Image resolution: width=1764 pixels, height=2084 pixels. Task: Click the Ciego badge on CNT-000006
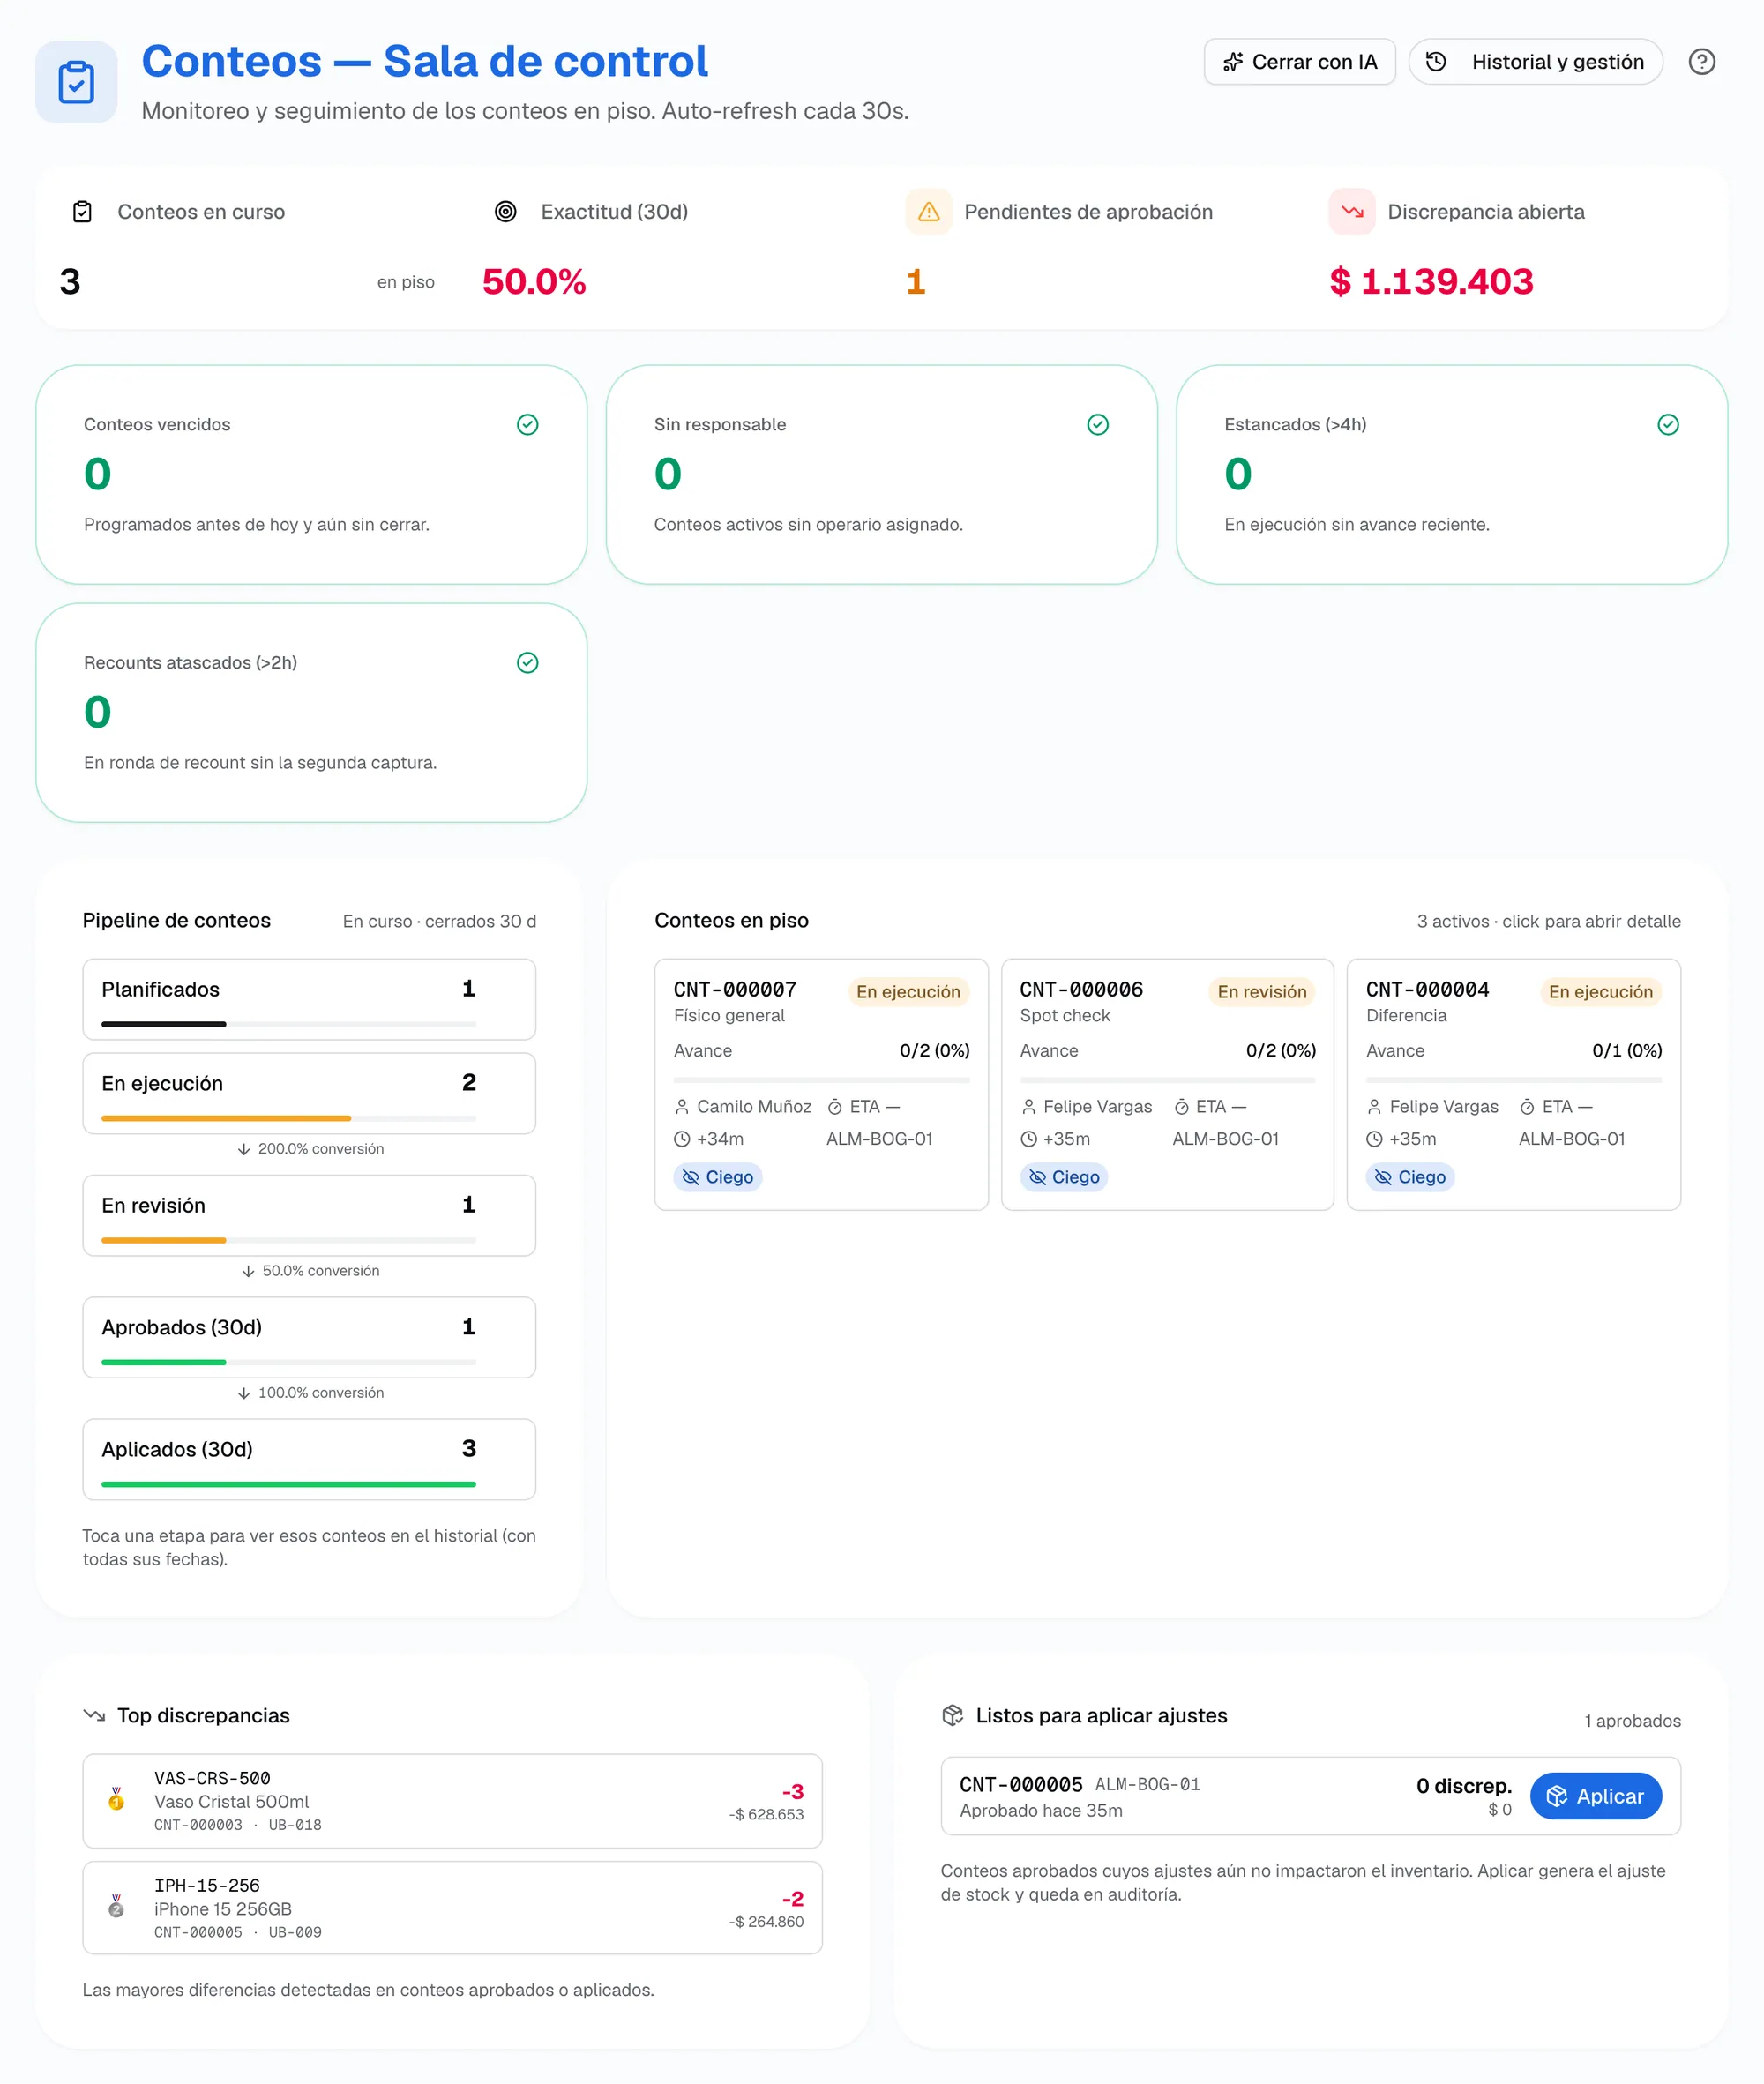tap(1063, 1177)
